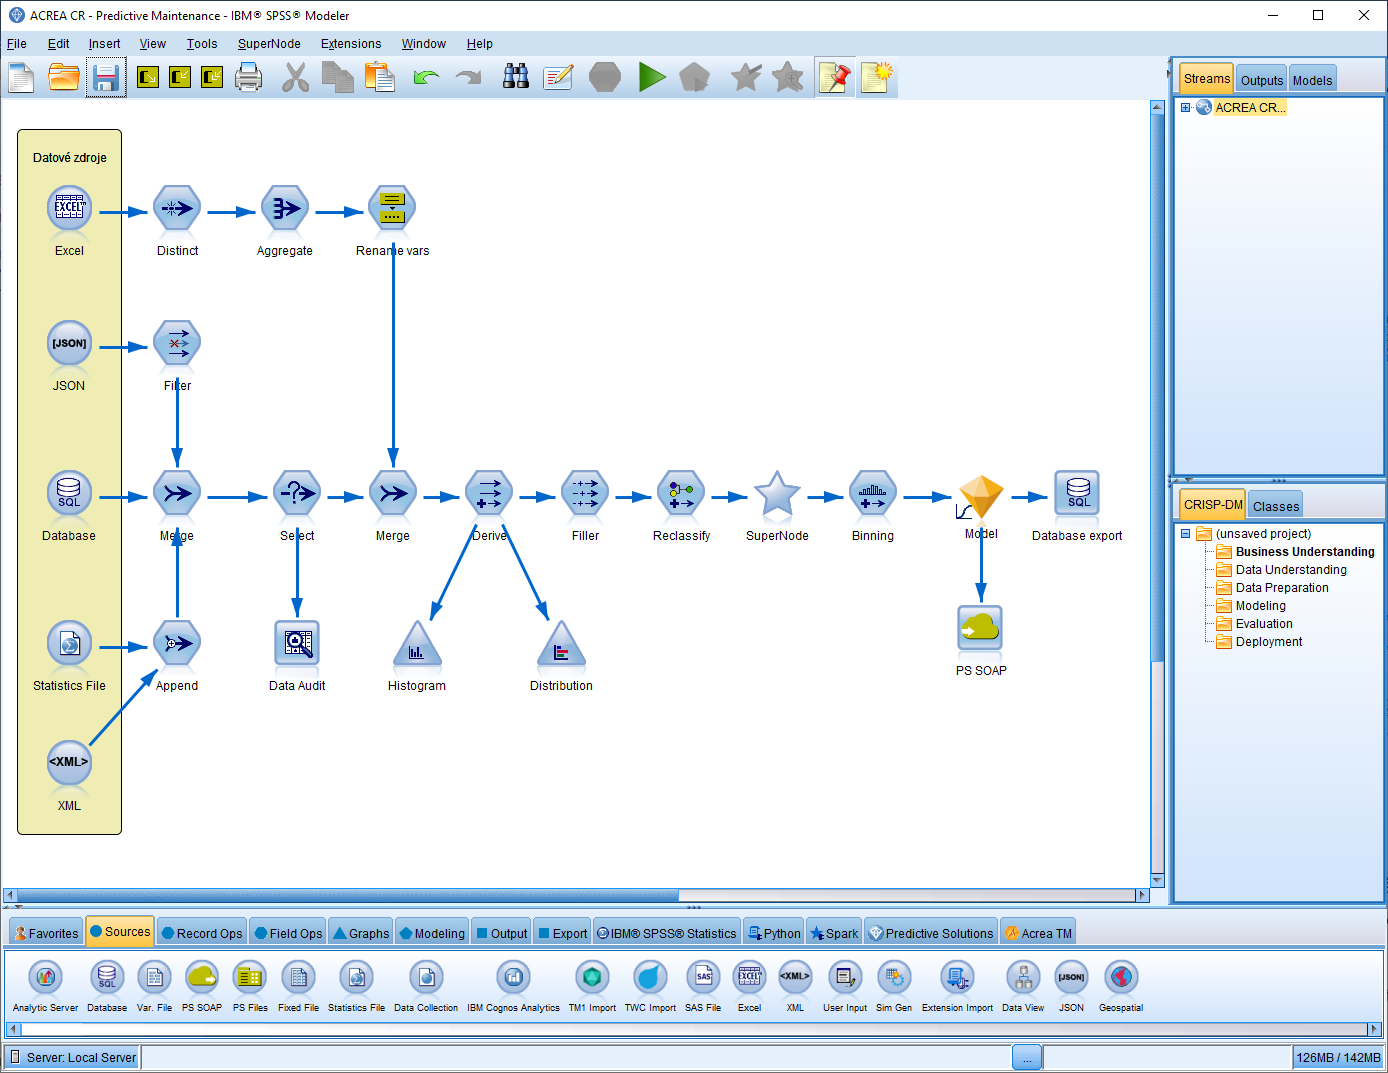
Task: Click the Histogram graph node
Action: tap(417, 645)
